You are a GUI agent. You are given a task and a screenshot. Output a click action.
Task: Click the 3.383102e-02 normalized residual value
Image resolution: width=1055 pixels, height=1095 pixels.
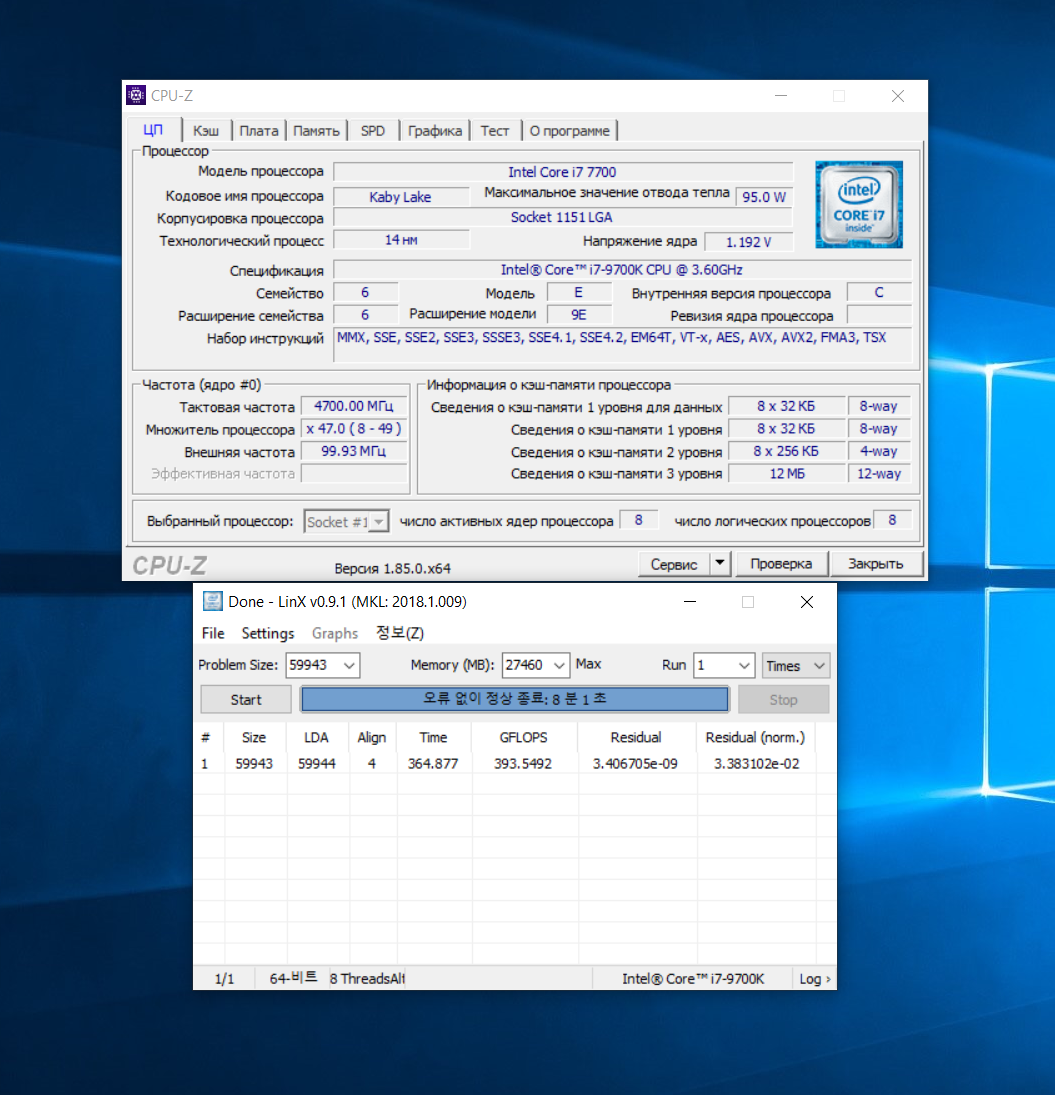click(x=756, y=764)
